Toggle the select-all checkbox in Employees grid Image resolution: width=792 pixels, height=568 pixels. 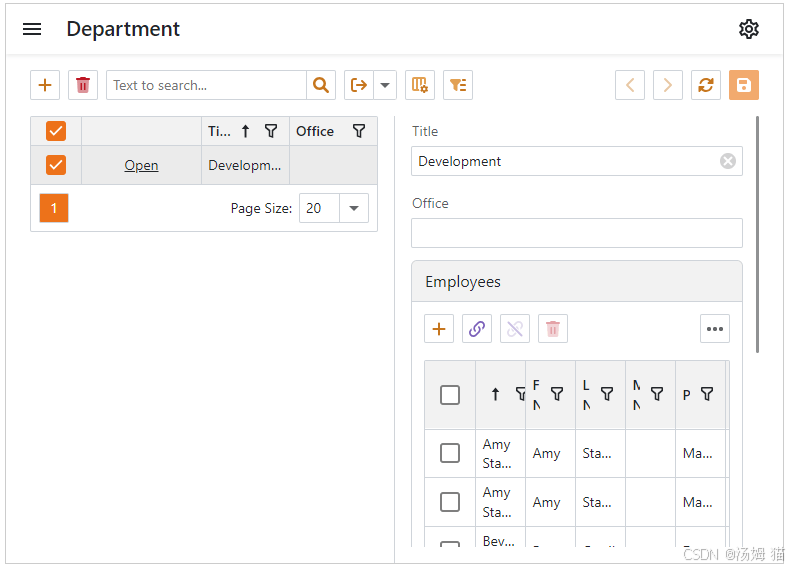450,395
